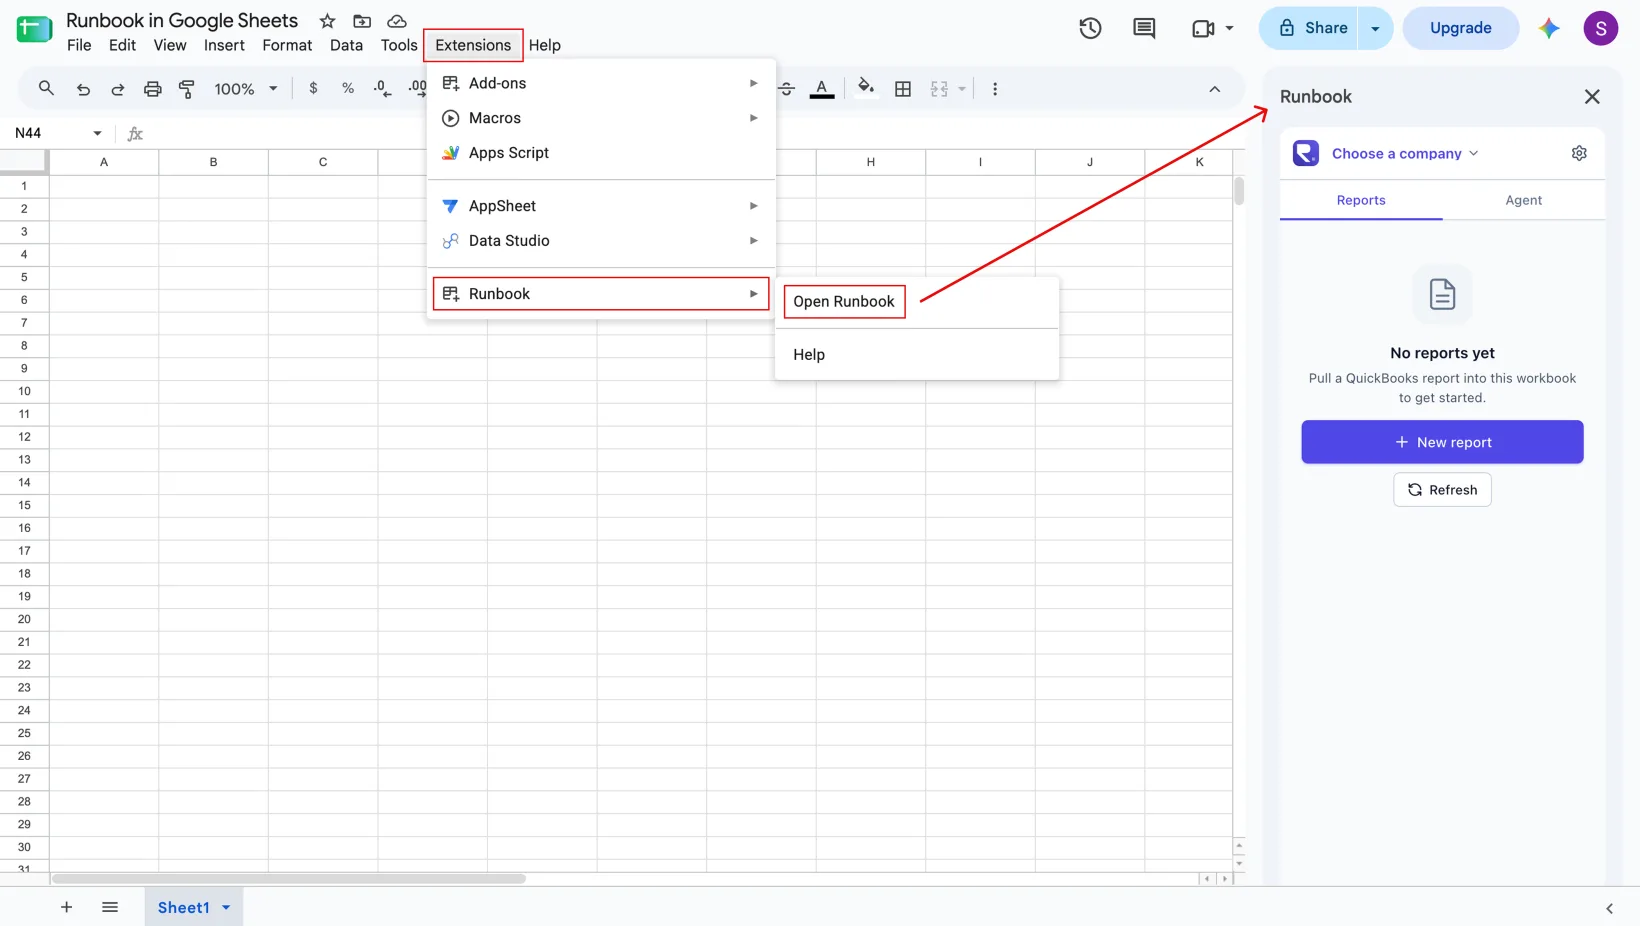Open the Apps Script menu entry
1640x926 pixels.
(601, 153)
